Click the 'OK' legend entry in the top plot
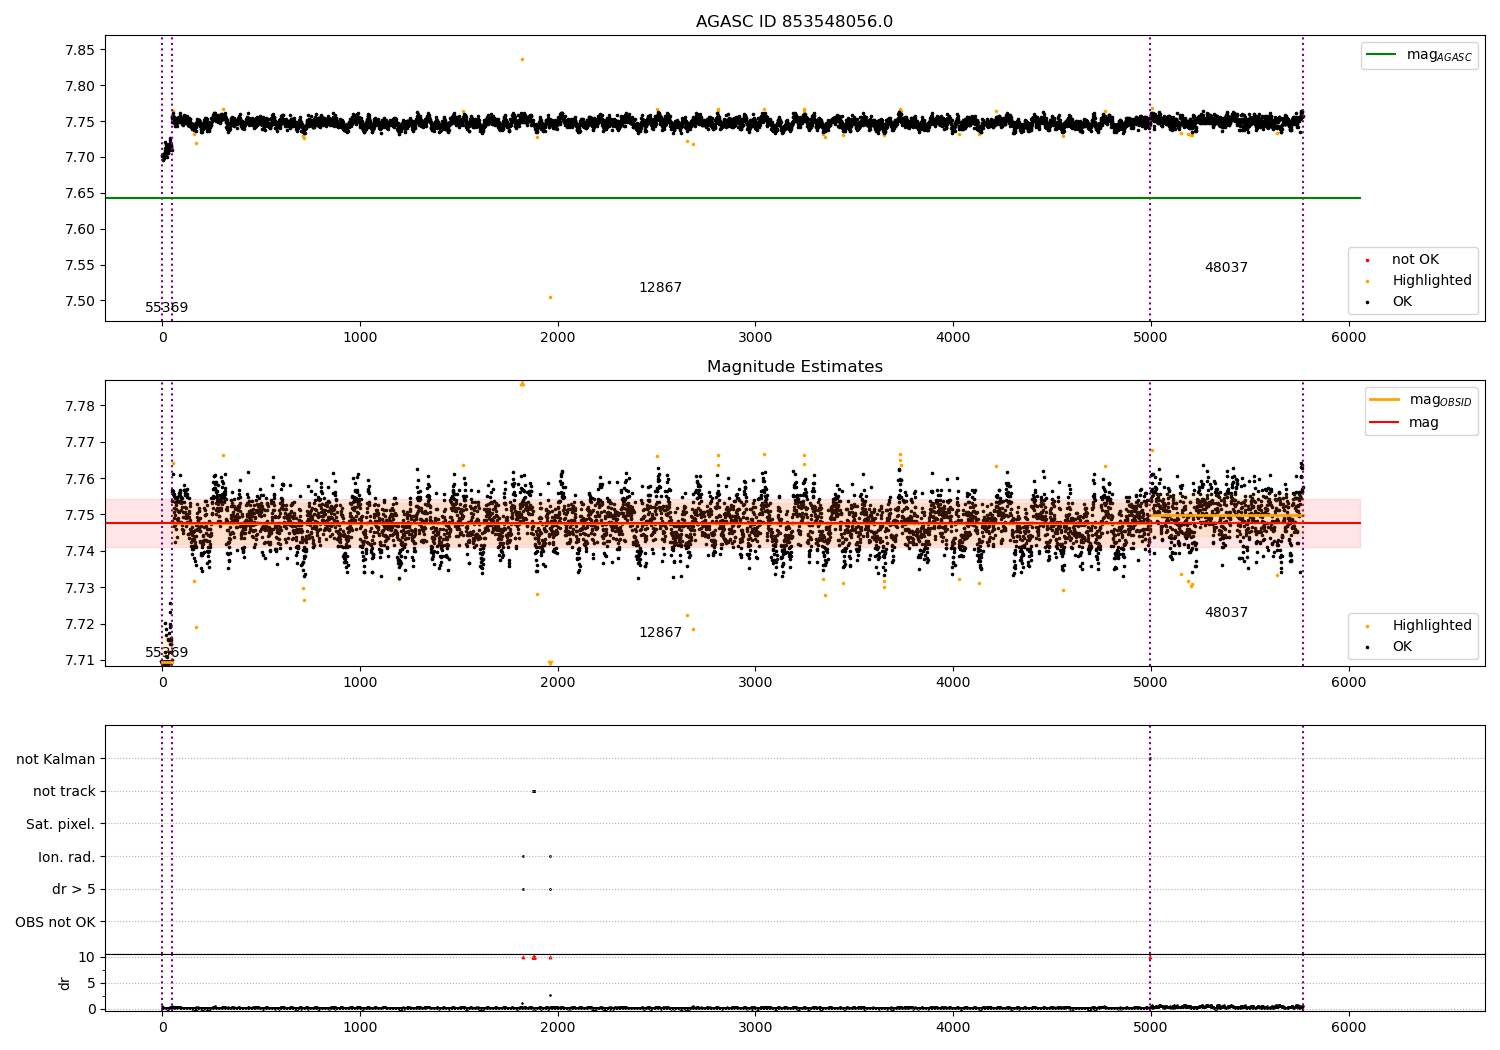The image size is (1500, 1050). [1402, 302]
